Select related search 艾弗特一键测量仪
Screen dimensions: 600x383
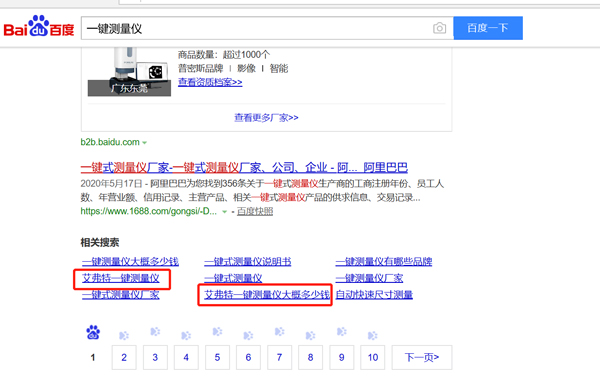point(121,278)
